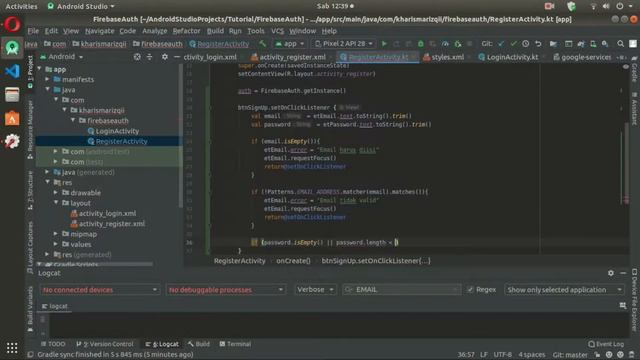640x360 pixels.
Task: Revert changes with Git rollback arrow icon
Action: coord(538,44)
